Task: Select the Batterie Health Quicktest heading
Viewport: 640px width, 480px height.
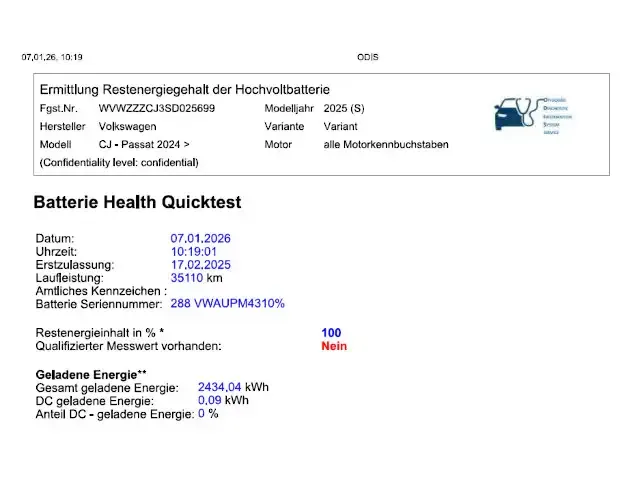Action: 137,202
